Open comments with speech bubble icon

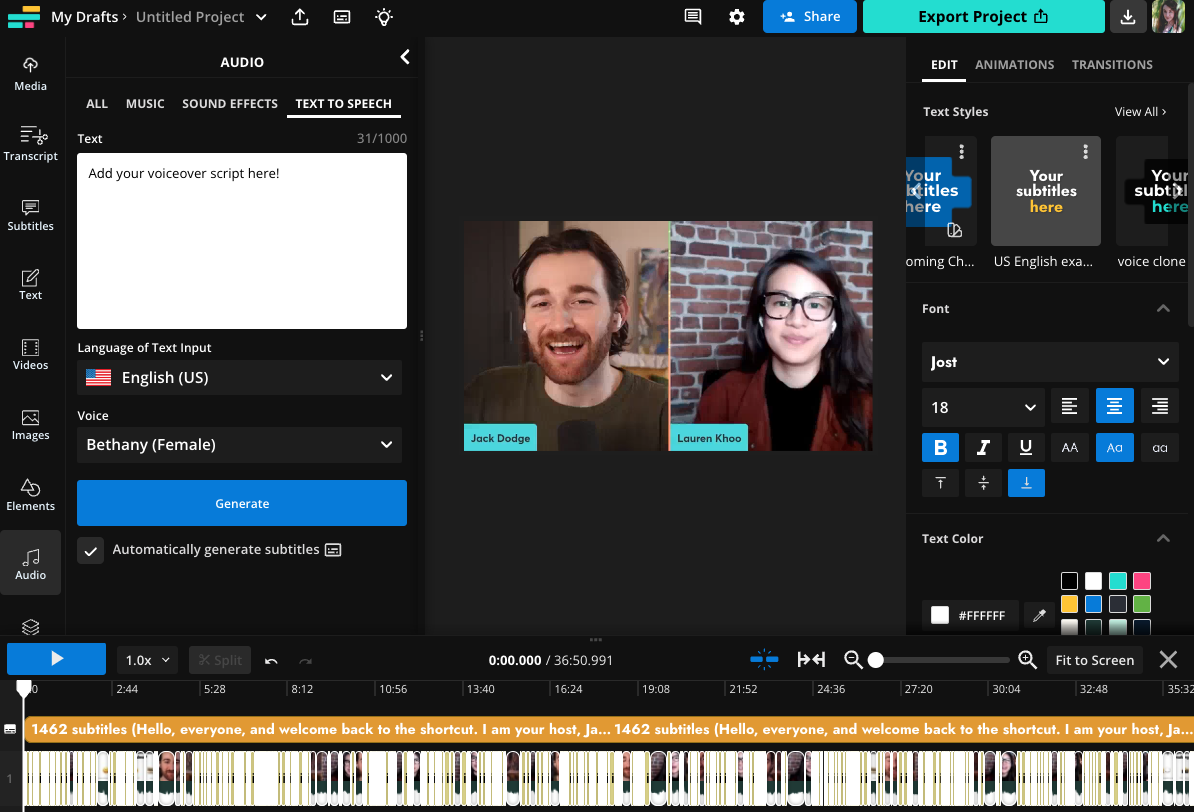pos(692,17)
